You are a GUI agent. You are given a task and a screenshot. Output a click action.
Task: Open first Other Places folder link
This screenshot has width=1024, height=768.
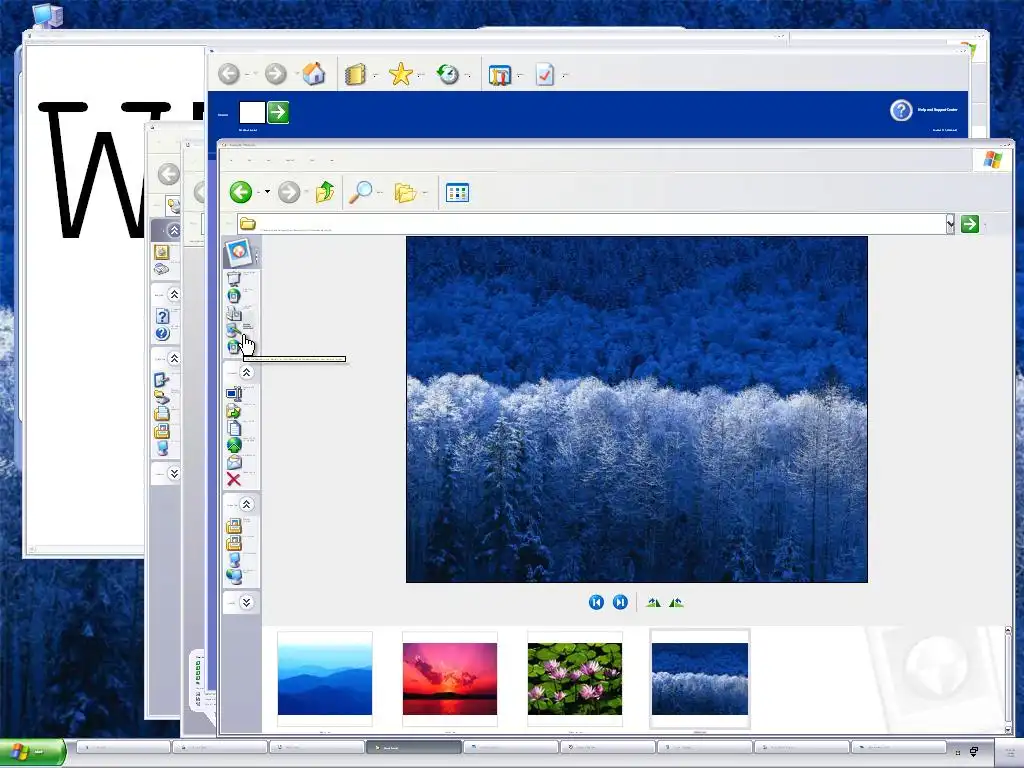point(234,526)
